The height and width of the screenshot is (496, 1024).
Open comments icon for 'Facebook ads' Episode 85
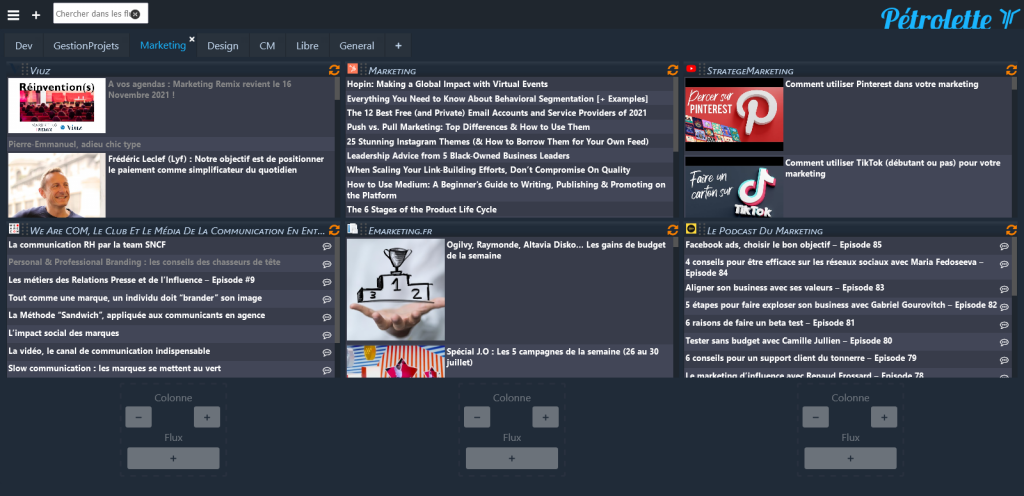(1004, 246)
